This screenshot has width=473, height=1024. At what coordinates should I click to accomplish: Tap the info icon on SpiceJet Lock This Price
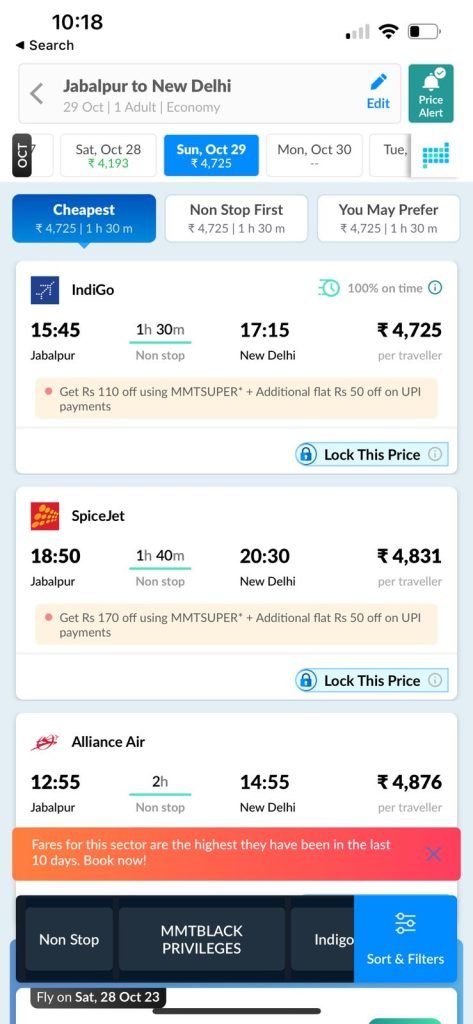[x=435, y=680]
